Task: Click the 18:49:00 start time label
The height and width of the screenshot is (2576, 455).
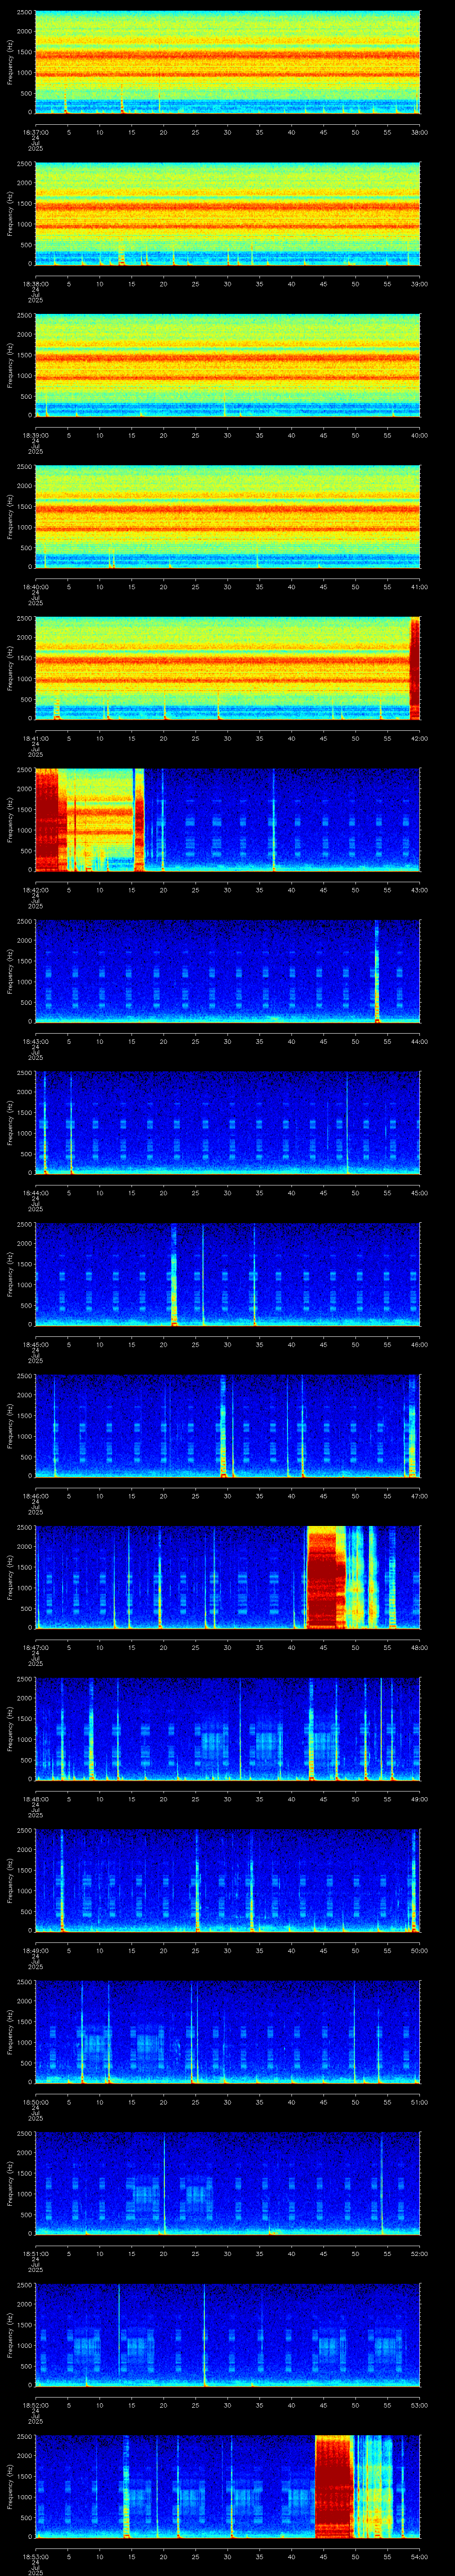Action: (x=35, y=1950)
